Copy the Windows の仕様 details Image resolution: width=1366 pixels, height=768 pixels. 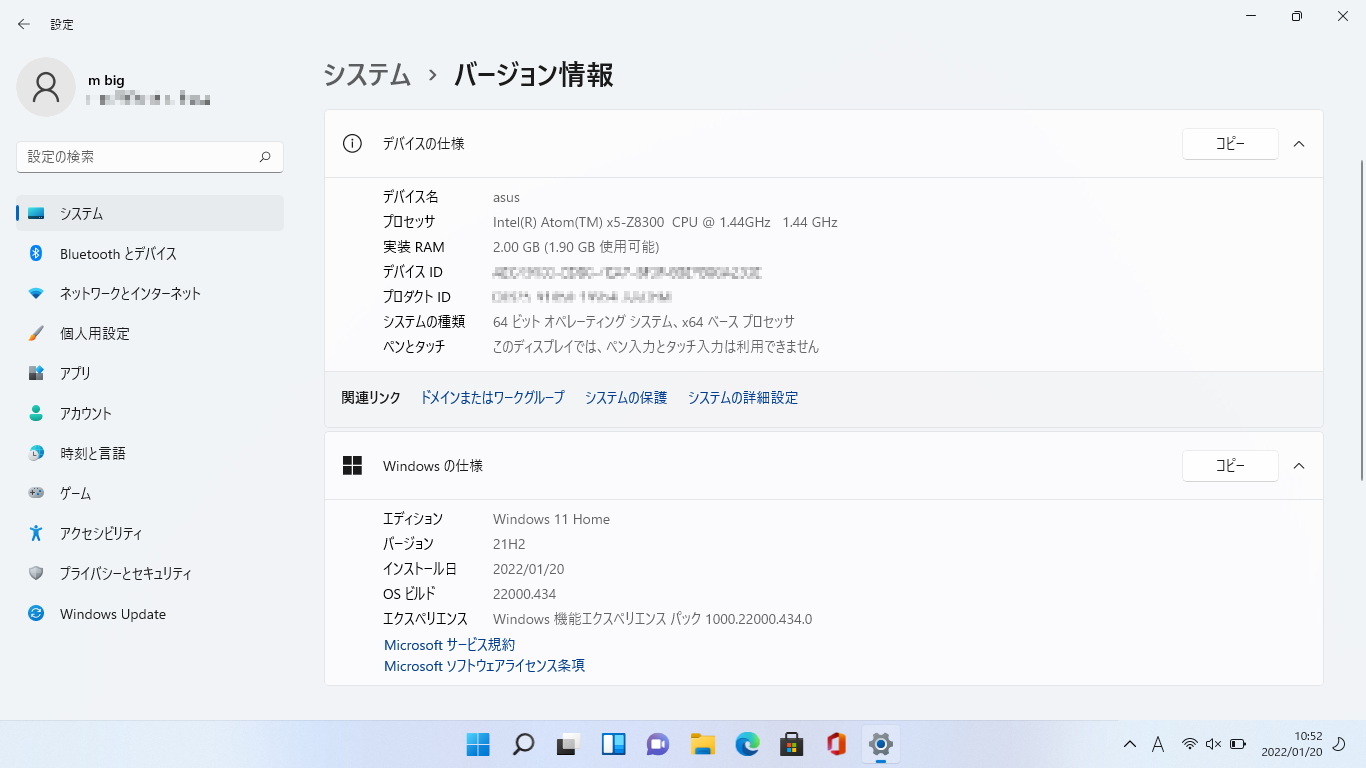coord(1230,466)
